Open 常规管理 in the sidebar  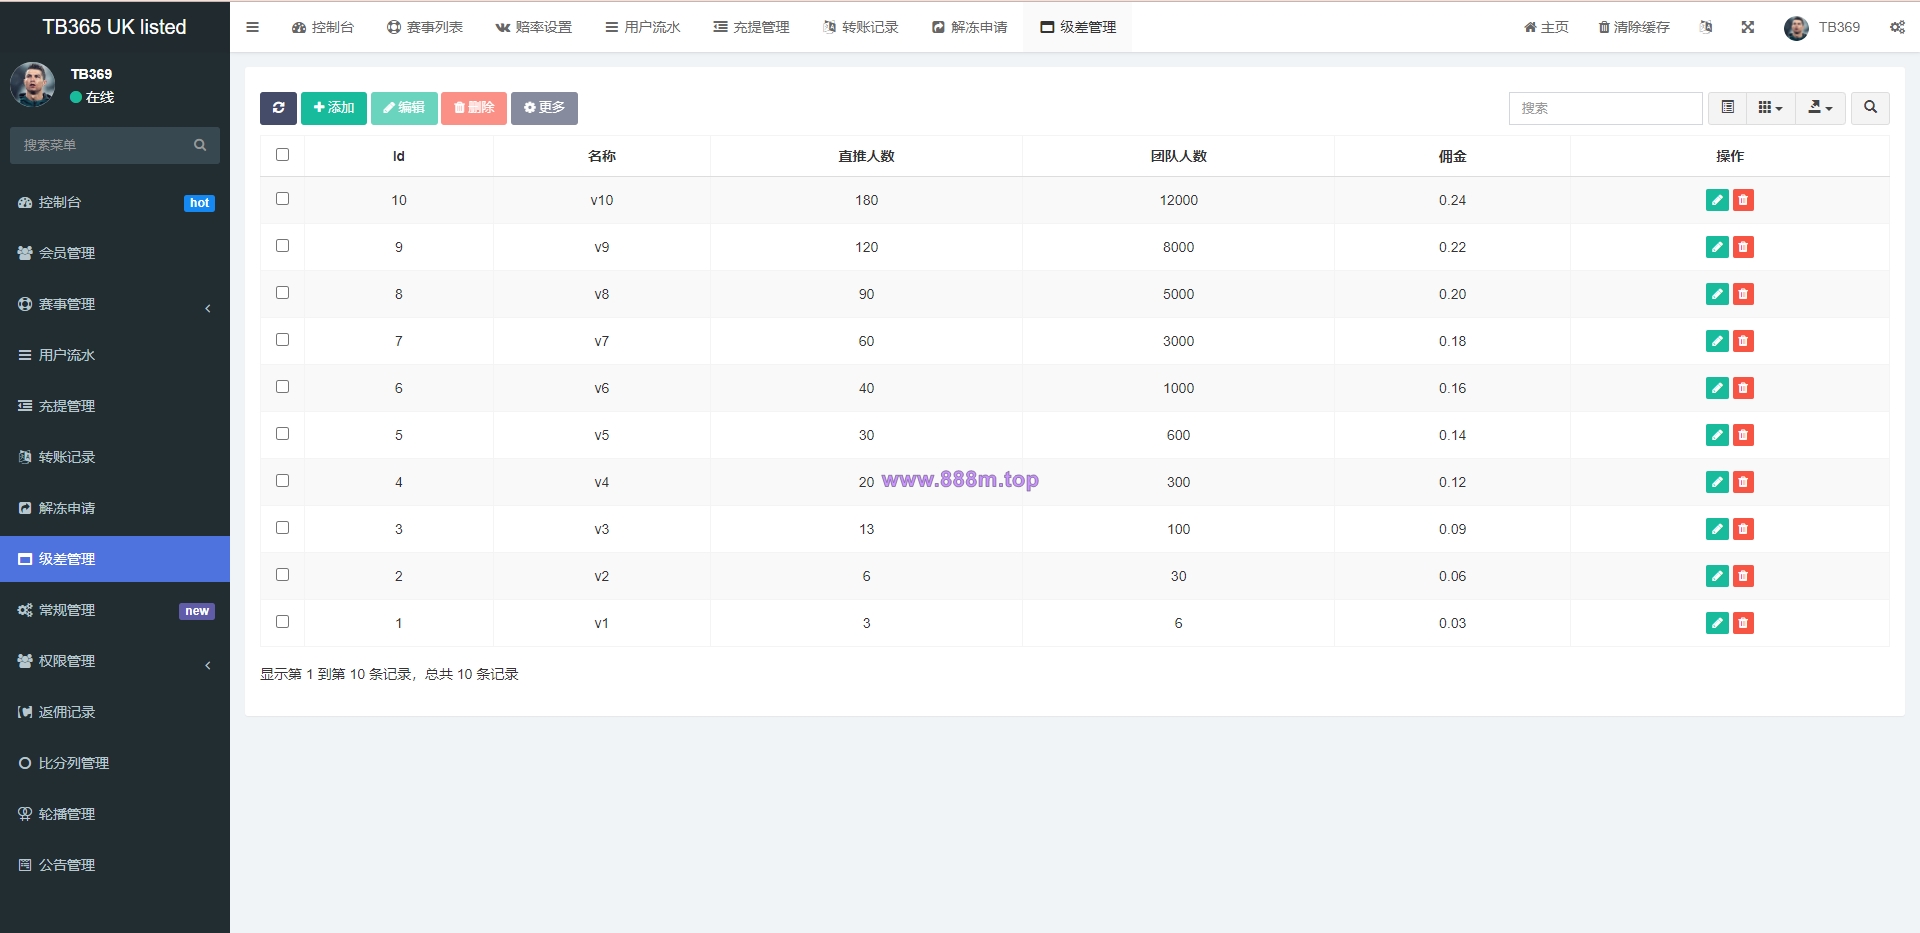coord(115,610)
